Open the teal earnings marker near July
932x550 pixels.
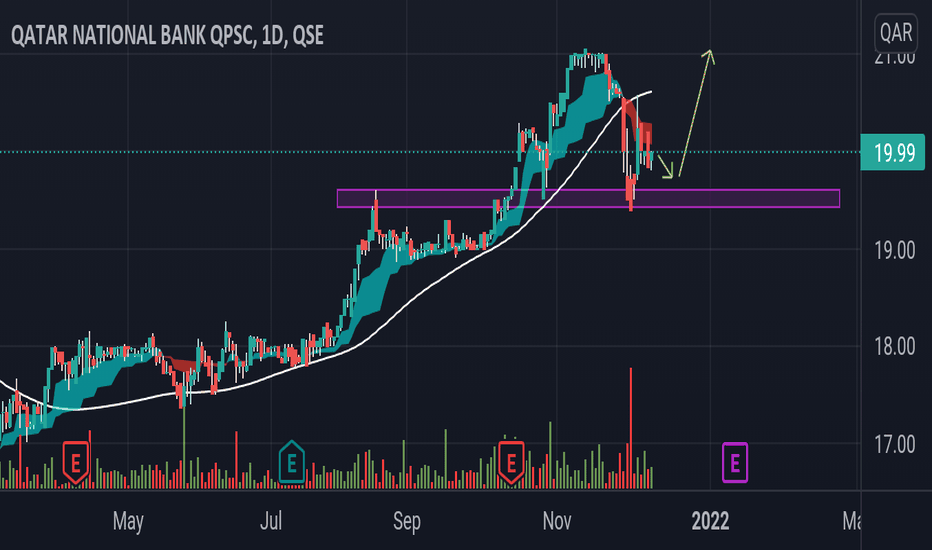[291, 461]
